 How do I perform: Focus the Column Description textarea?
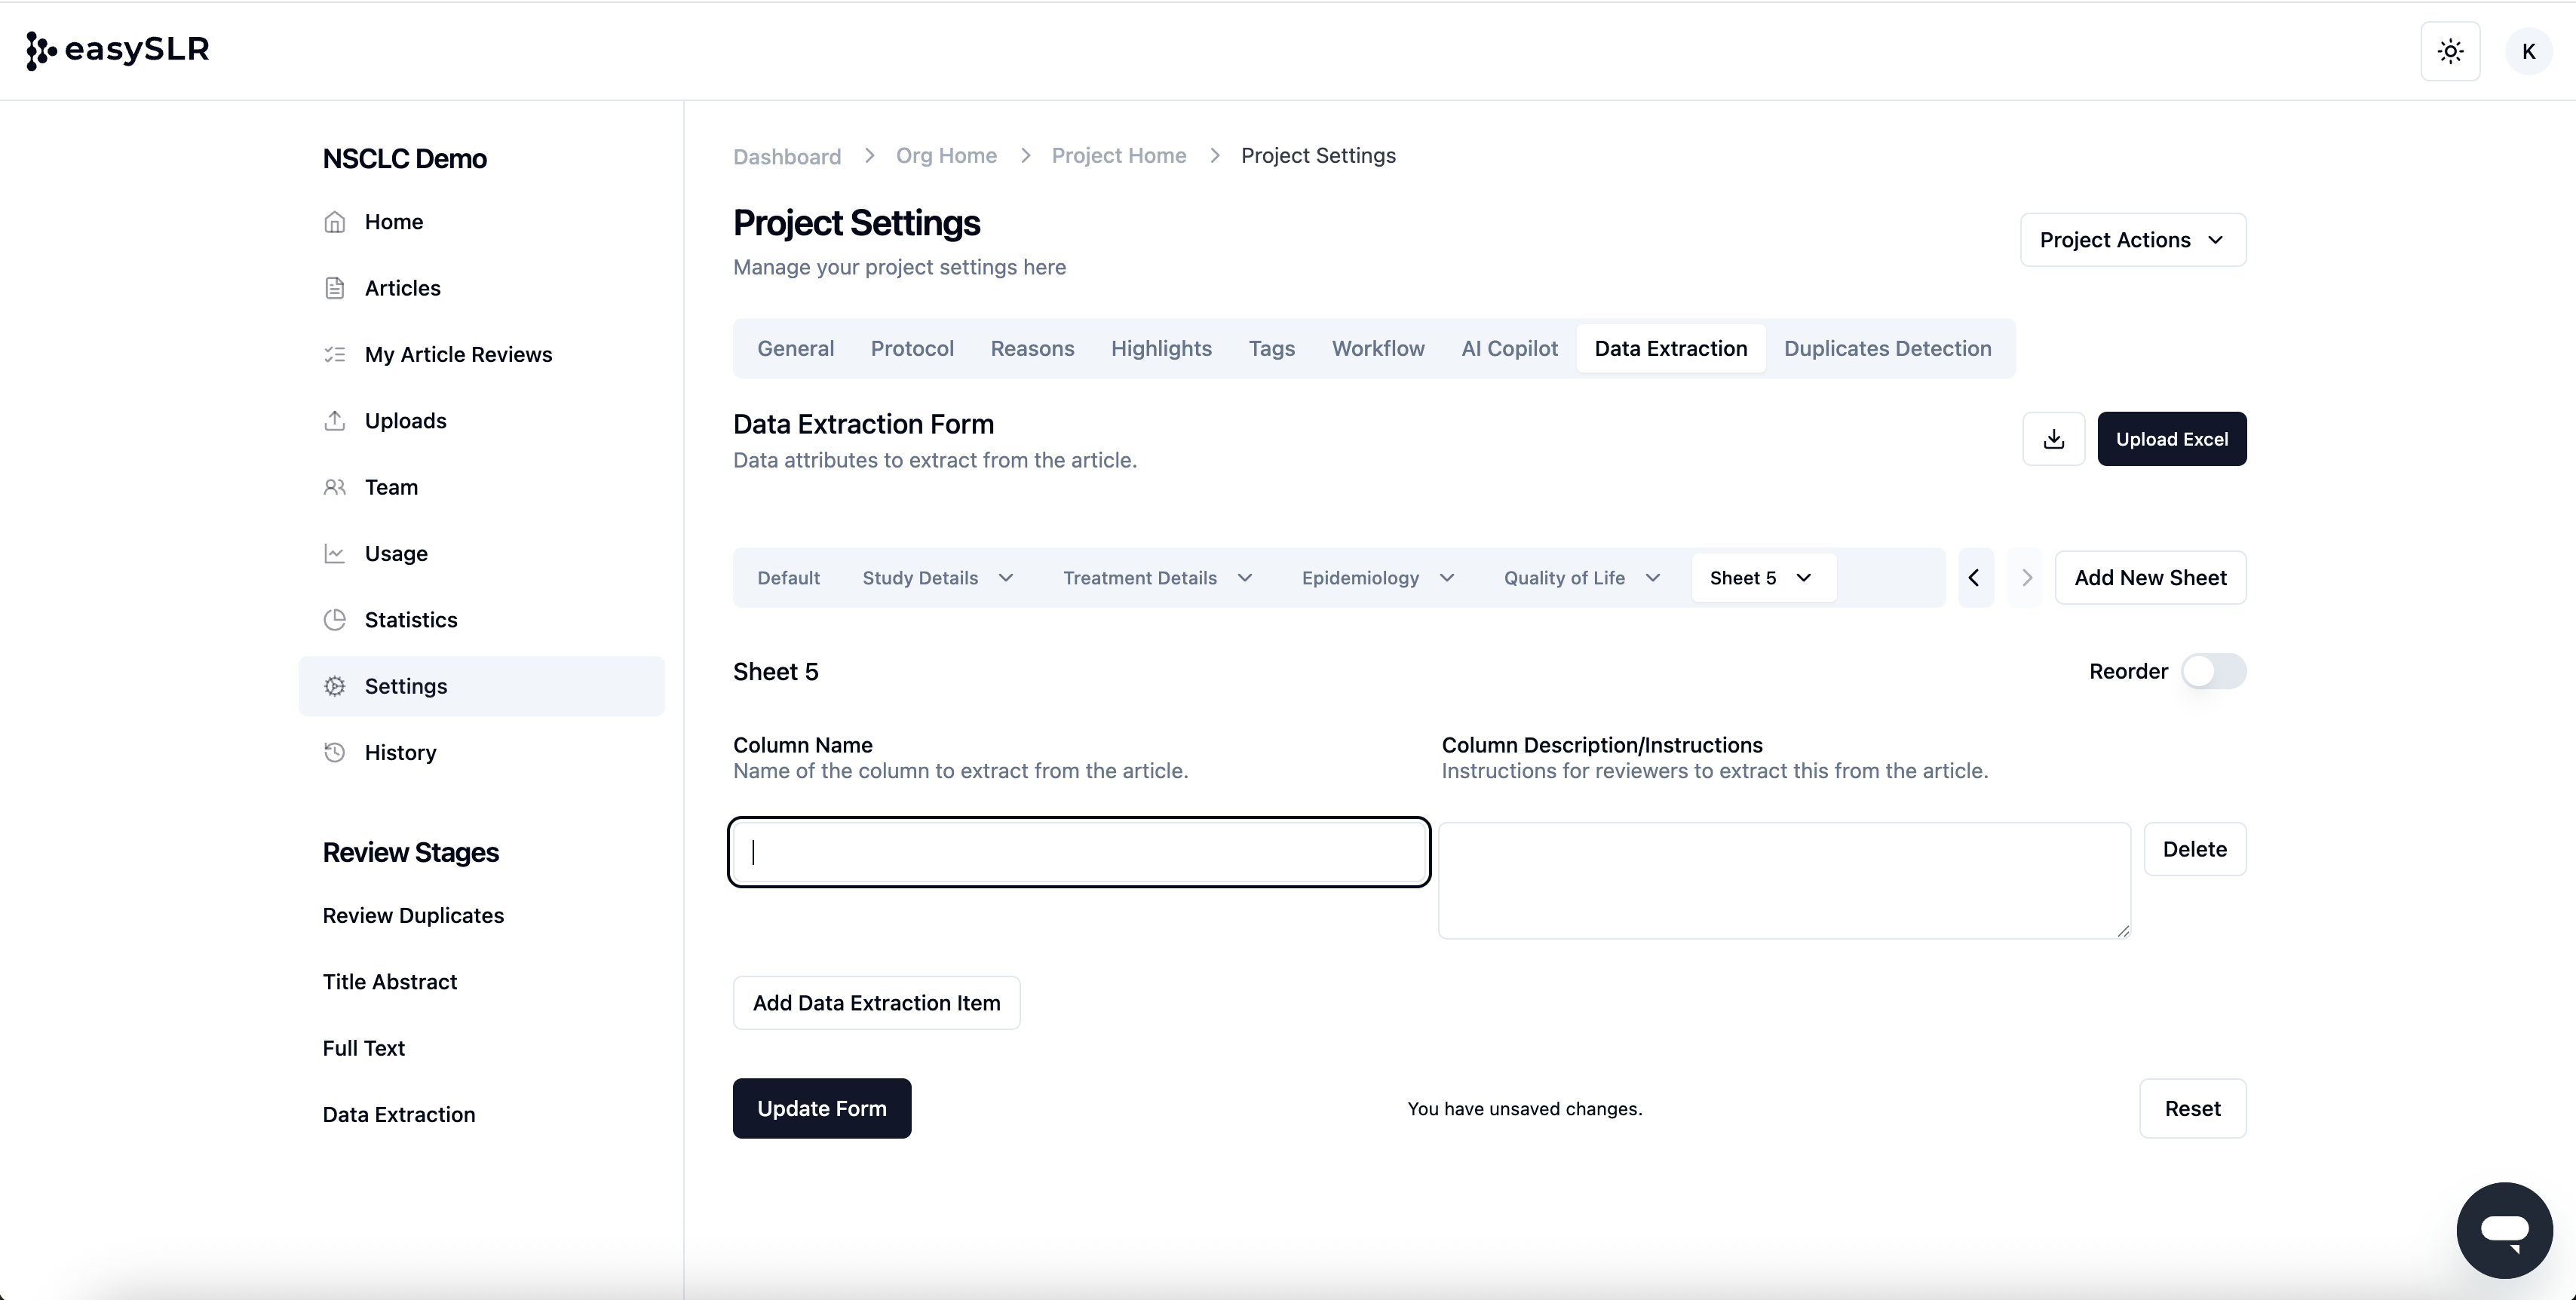pyautogui.click(x=1785, y=880)
